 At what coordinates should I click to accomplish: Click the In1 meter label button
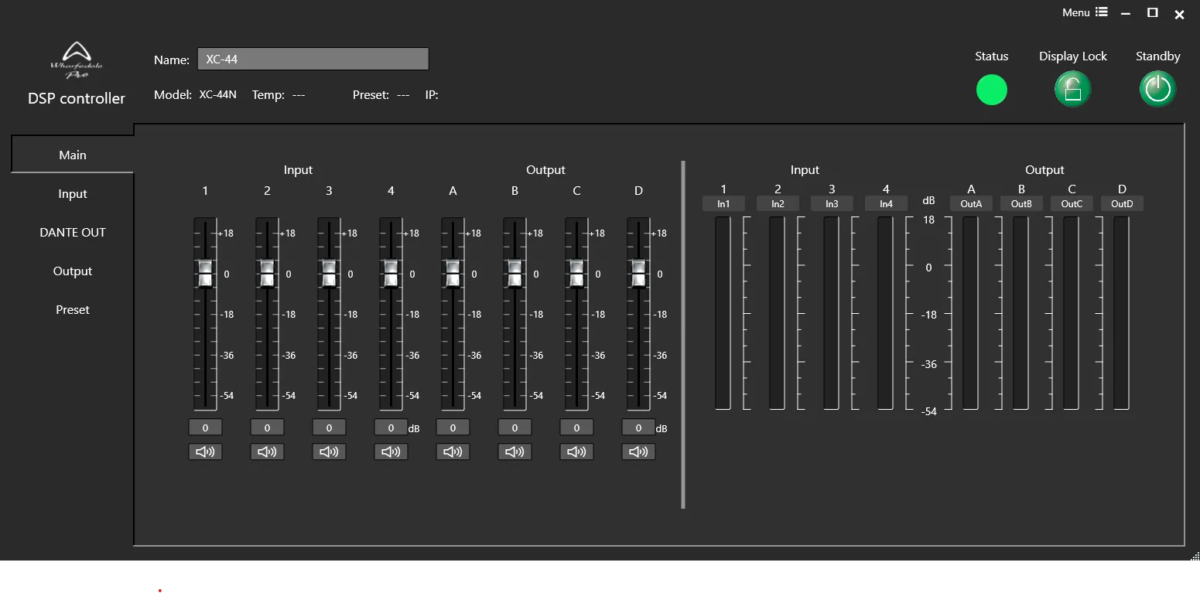(723, 204)
